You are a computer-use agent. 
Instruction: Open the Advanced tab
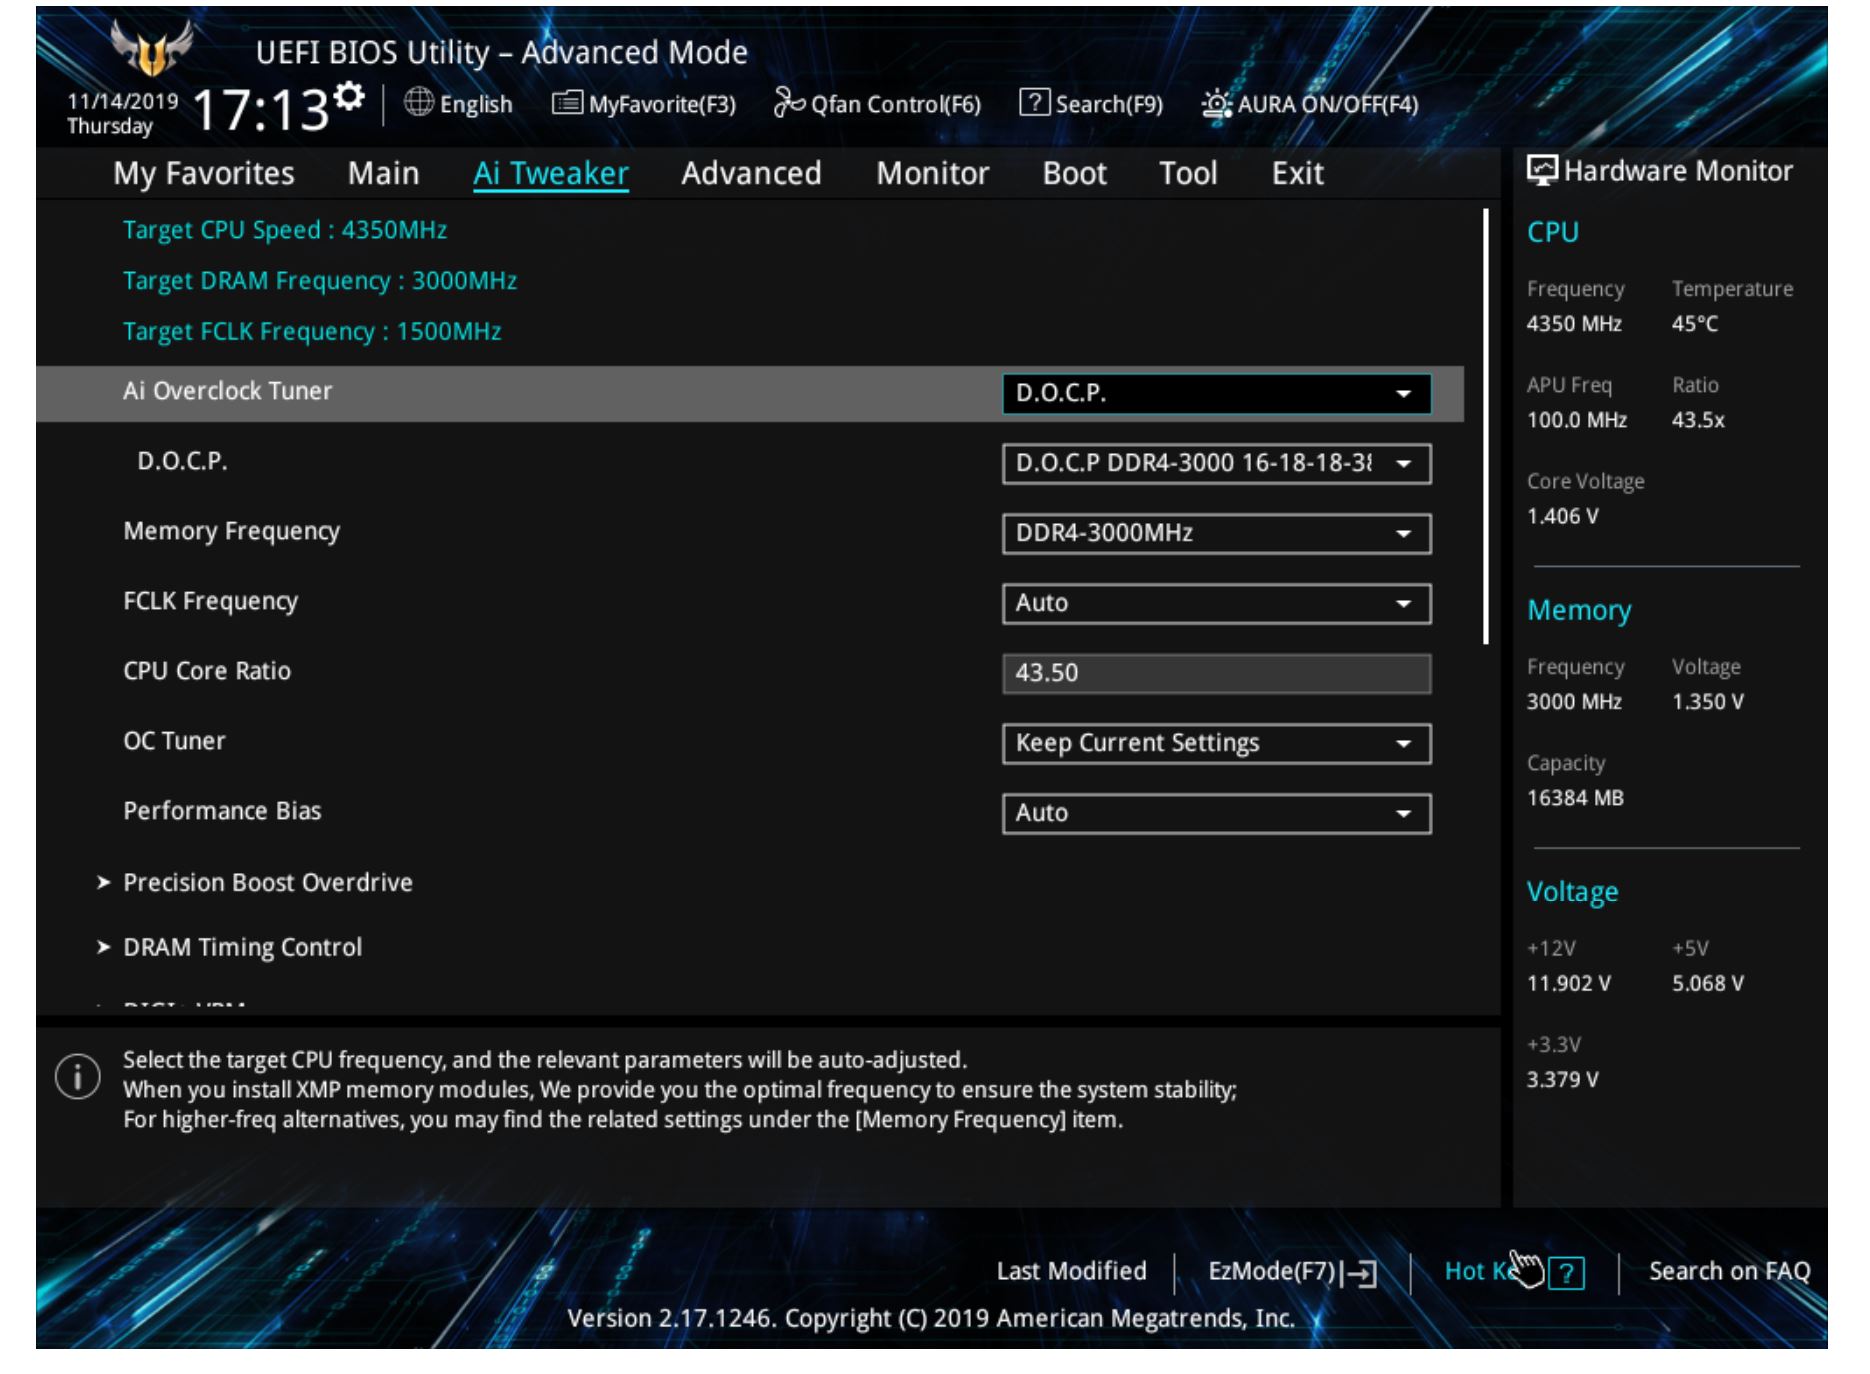[x=751, y=173]
